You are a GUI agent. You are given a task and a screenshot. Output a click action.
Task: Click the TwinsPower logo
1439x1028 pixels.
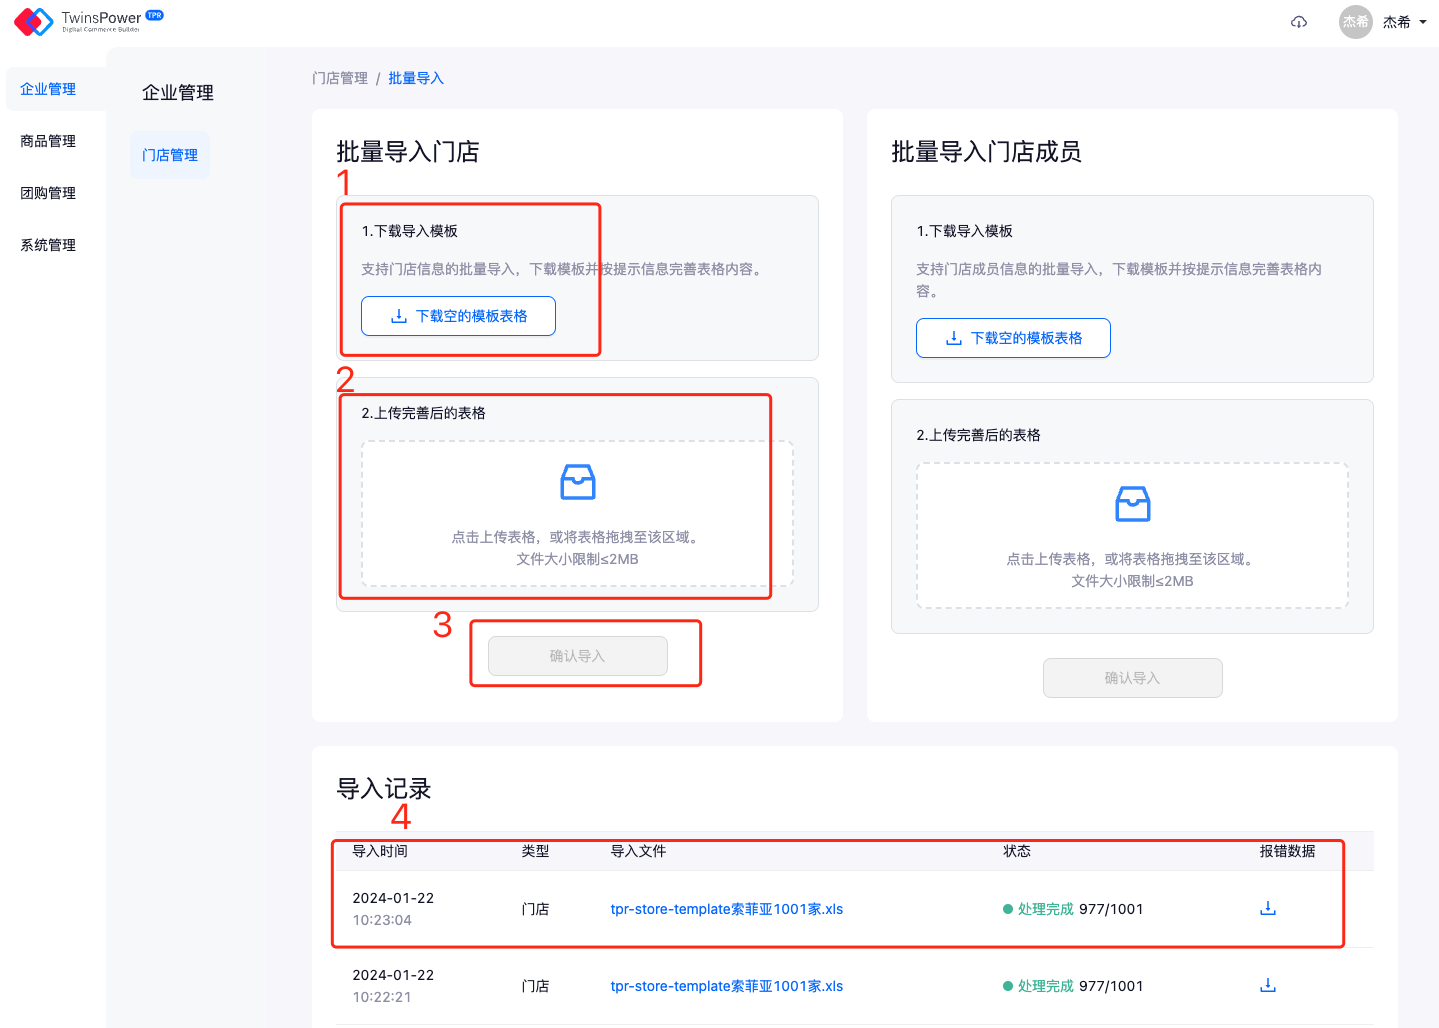(x=88, y=21)
